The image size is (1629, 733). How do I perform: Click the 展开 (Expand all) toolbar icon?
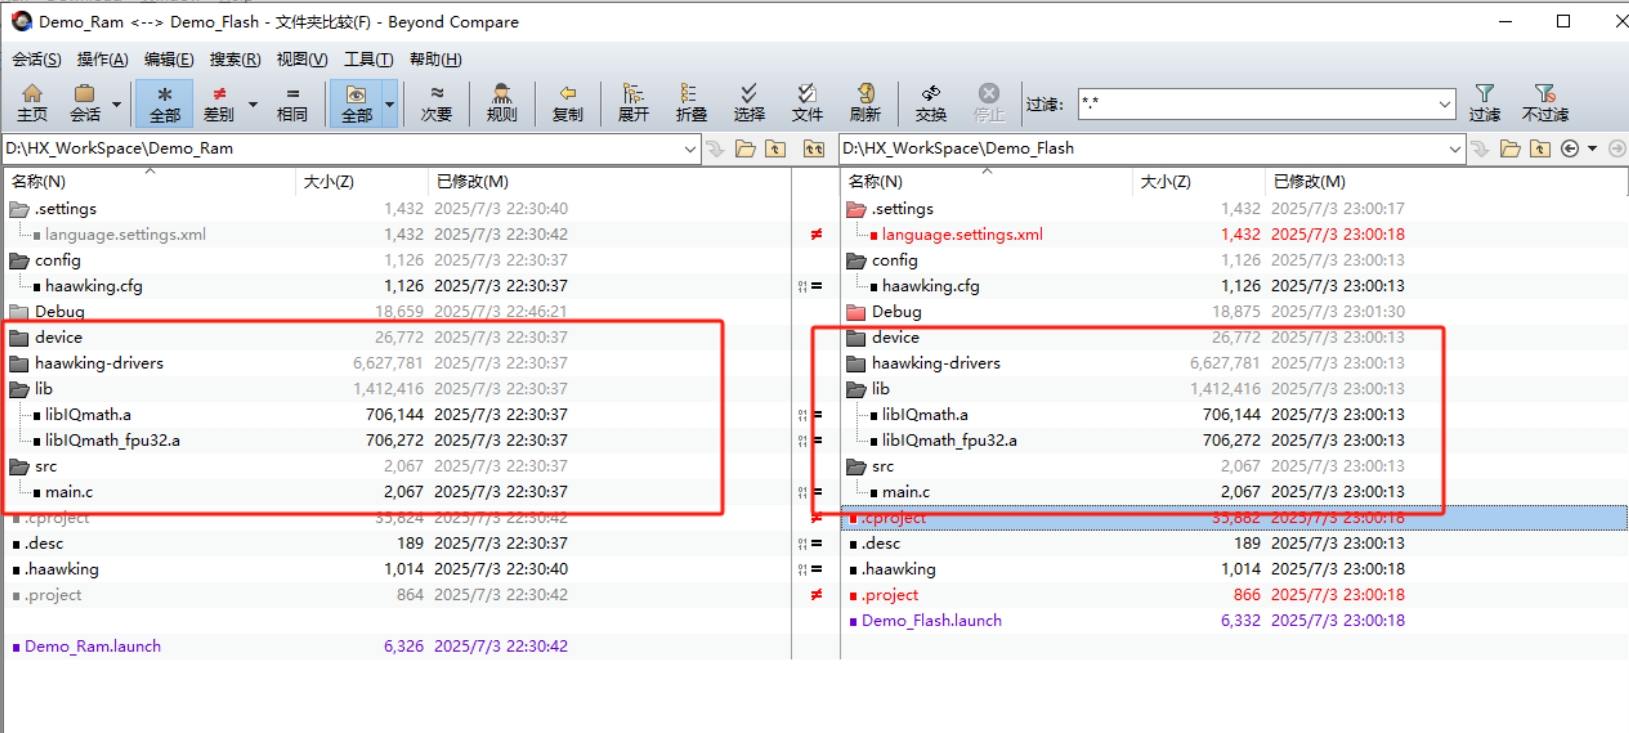pyautogui.click(x=633, y=103)
